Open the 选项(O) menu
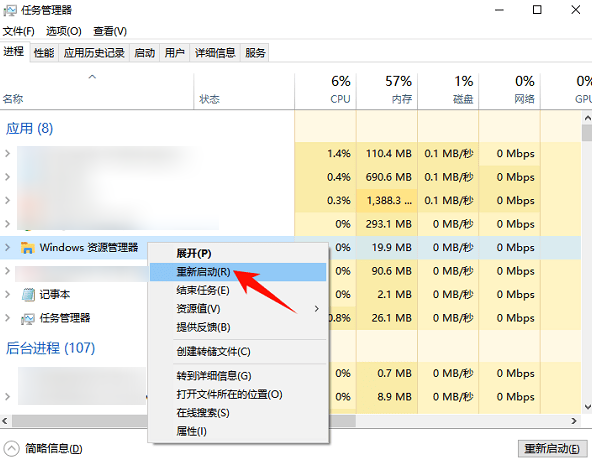The image size is (592, 462). coord(63,31)
